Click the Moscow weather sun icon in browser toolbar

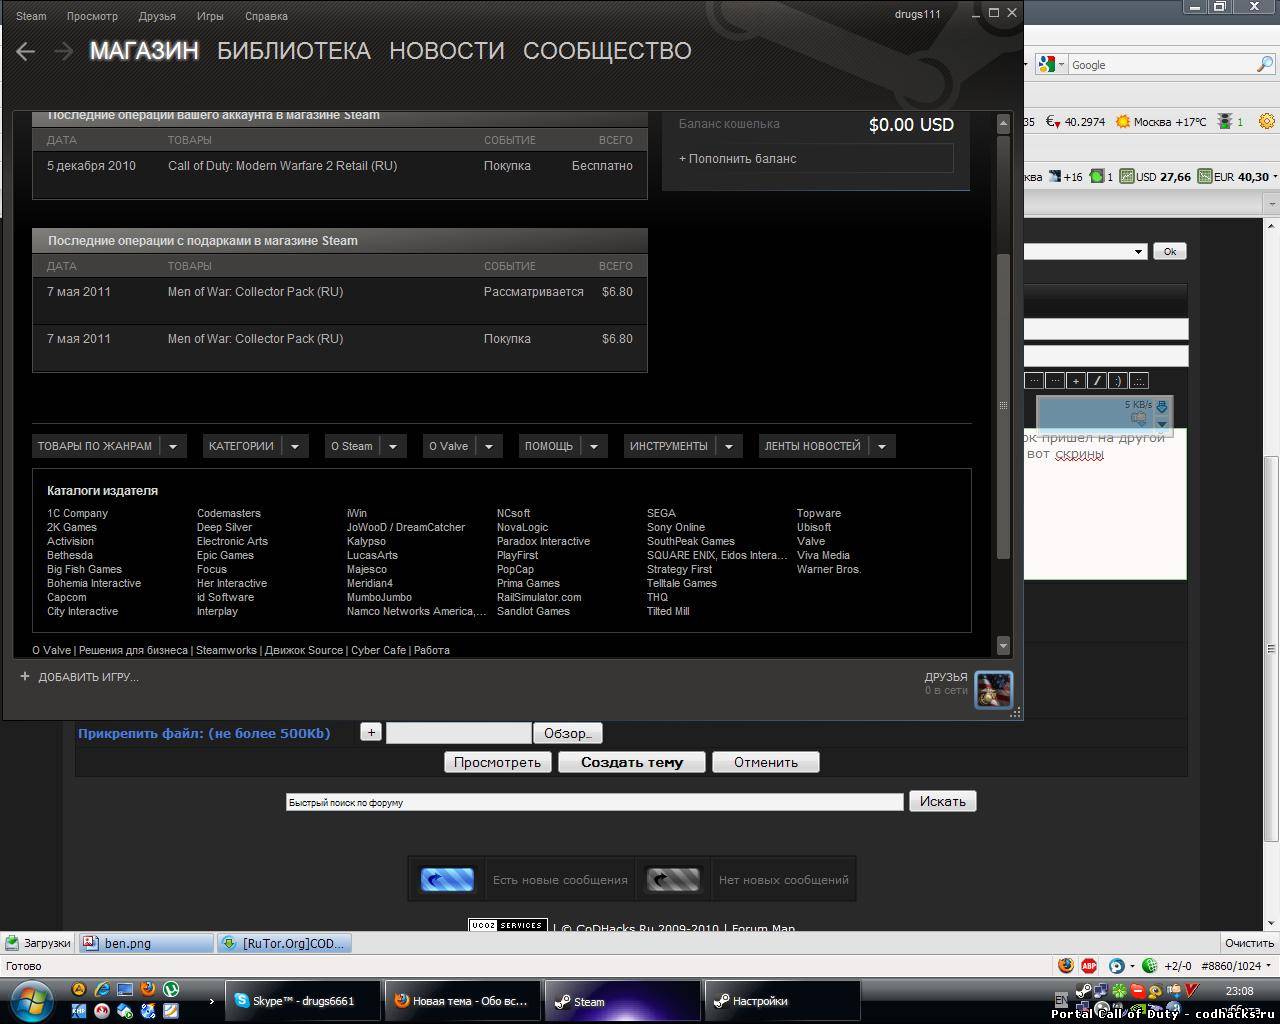point(1123,122)
